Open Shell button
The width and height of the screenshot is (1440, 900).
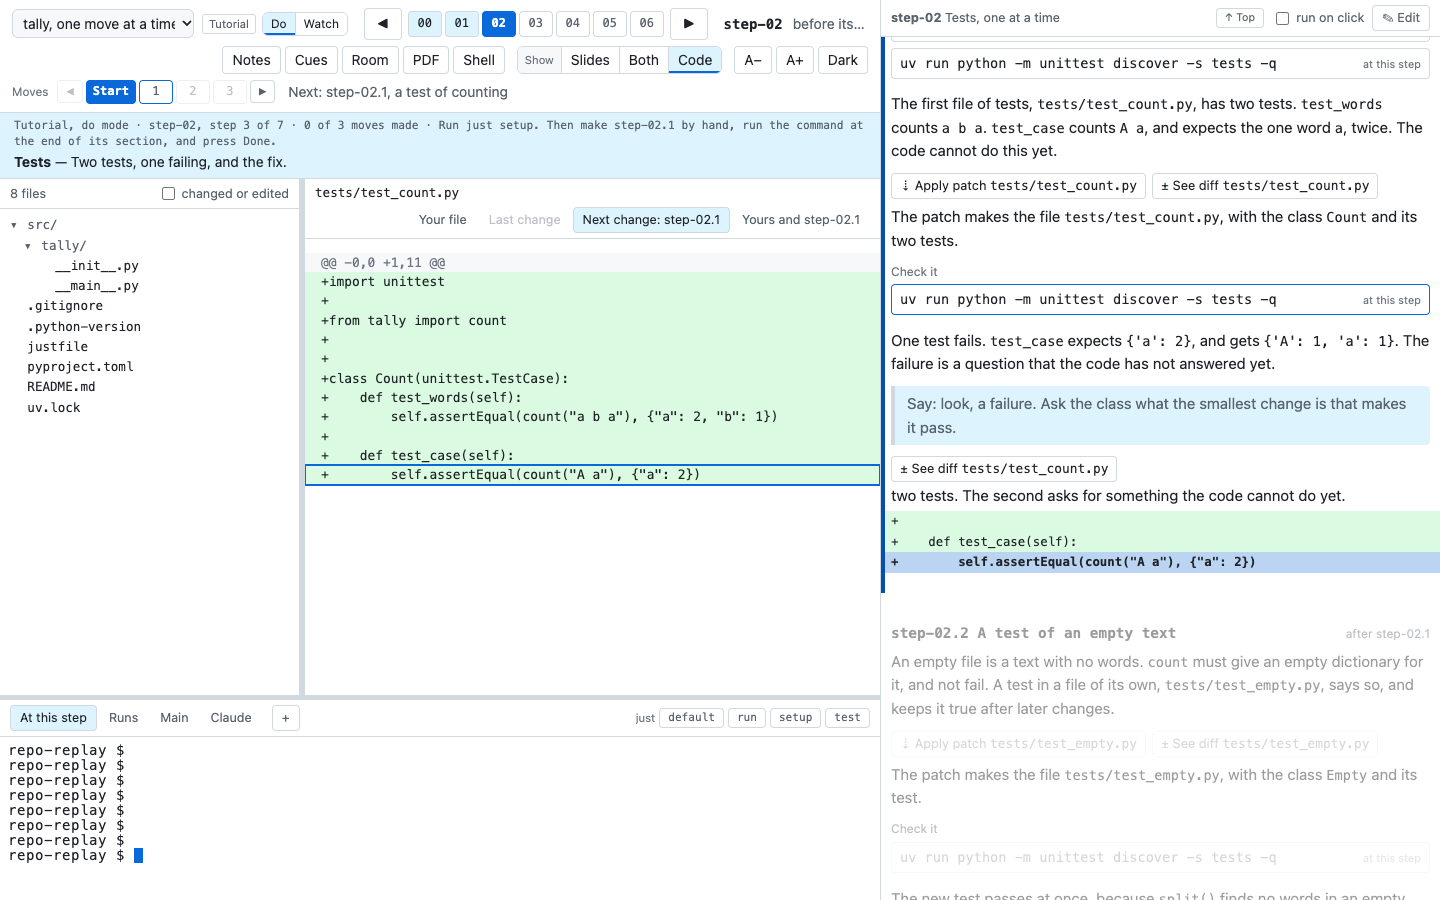(x=479, y=60)
